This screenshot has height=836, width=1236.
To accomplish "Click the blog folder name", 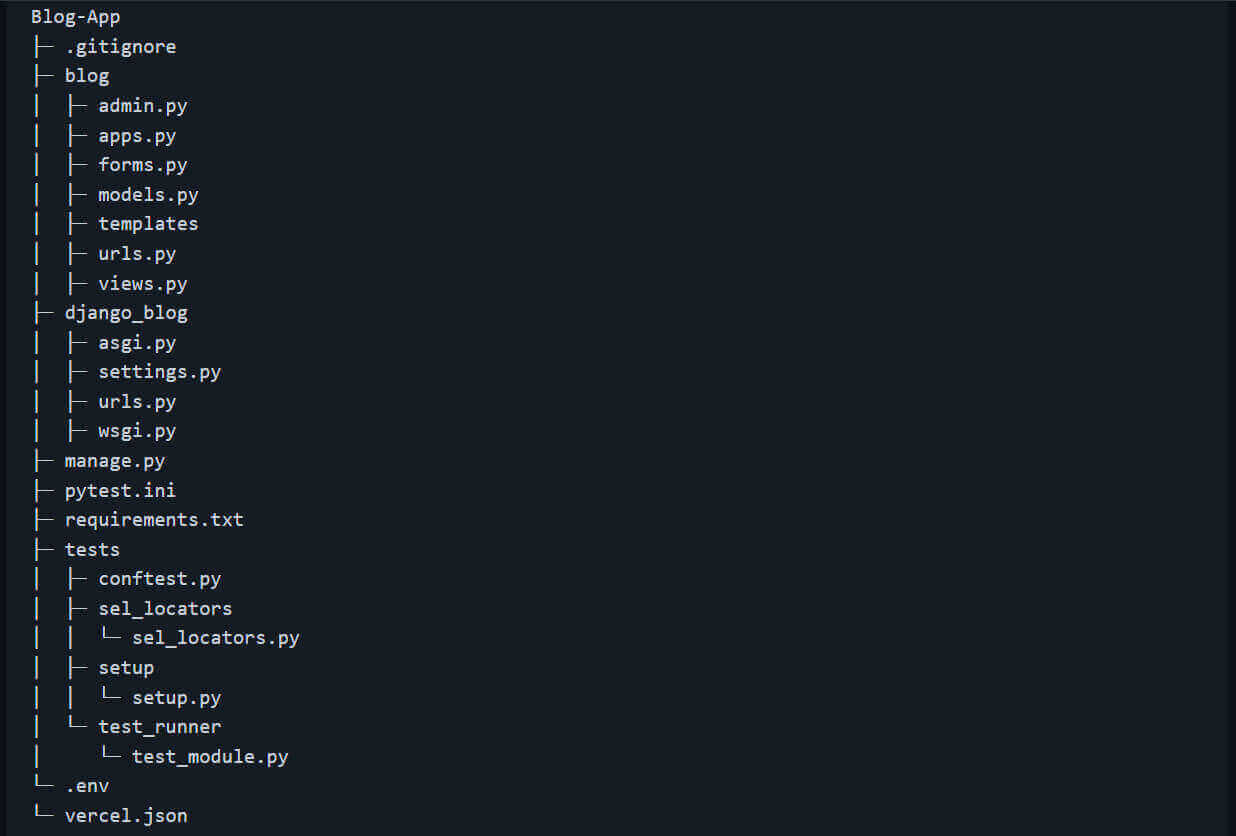I will point(87,76).
